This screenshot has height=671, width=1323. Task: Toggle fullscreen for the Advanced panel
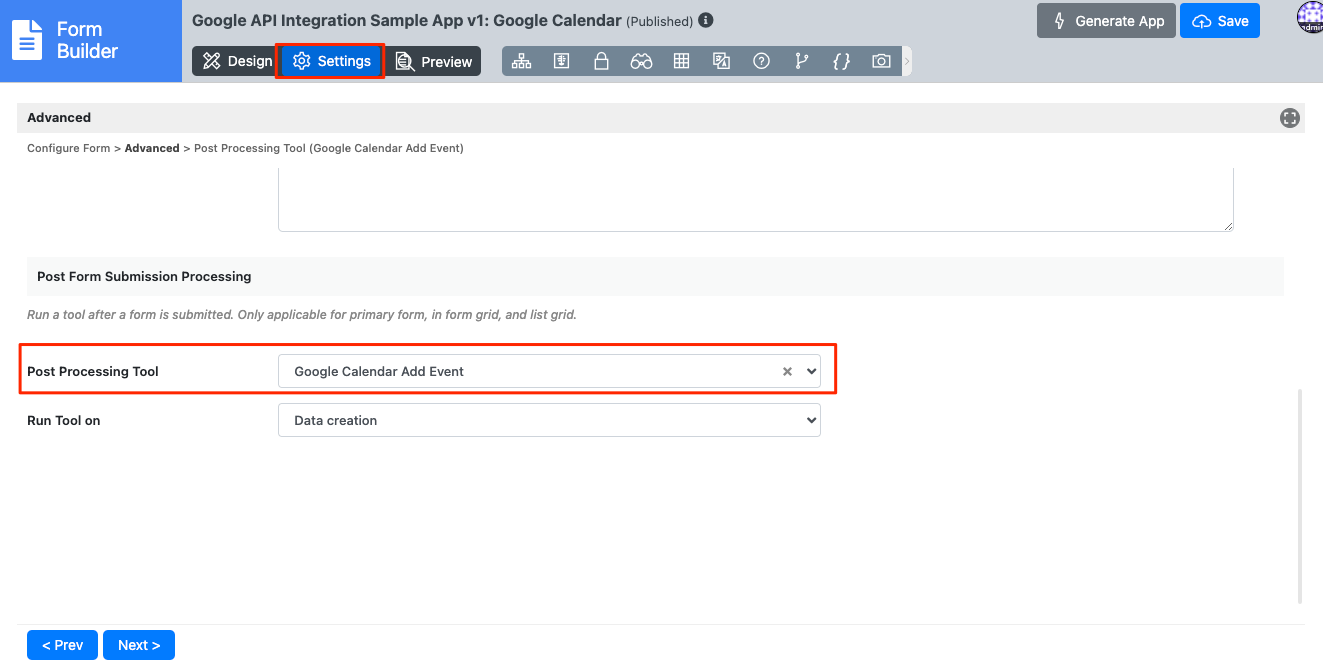tap(1290, 118)
